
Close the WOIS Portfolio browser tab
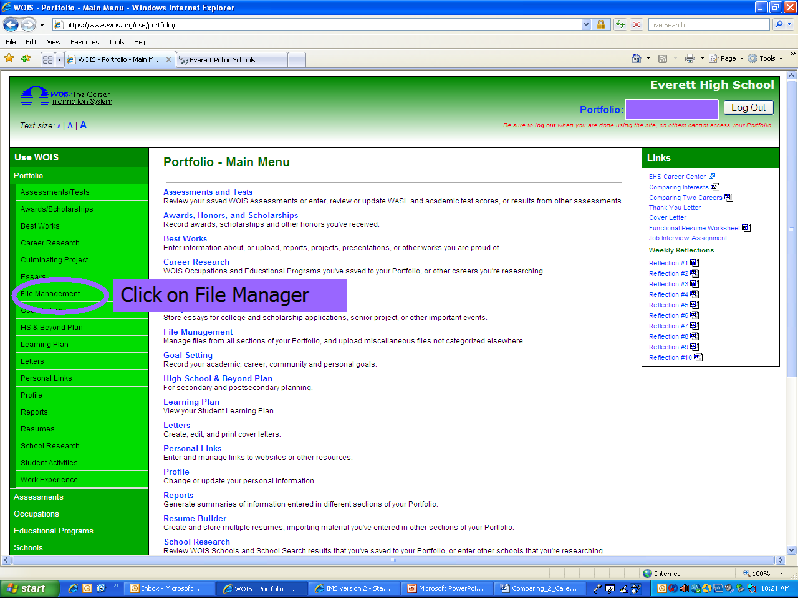pyautogui.click(x=168, y=60)
